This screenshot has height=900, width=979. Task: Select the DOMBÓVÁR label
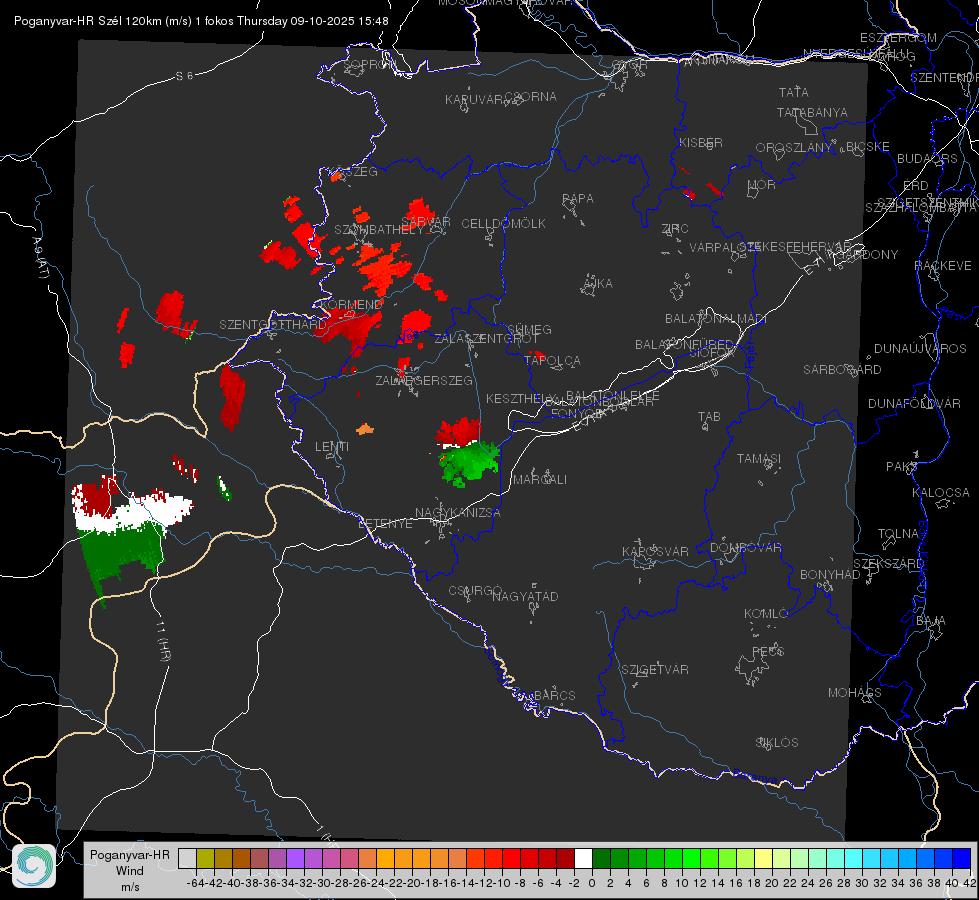pyautogui.click(x=745, y=548)
